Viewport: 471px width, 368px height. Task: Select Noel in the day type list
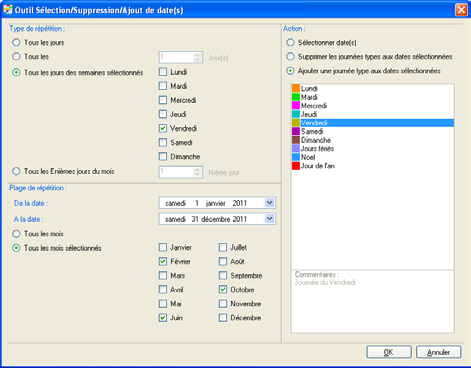click(372, 157)
